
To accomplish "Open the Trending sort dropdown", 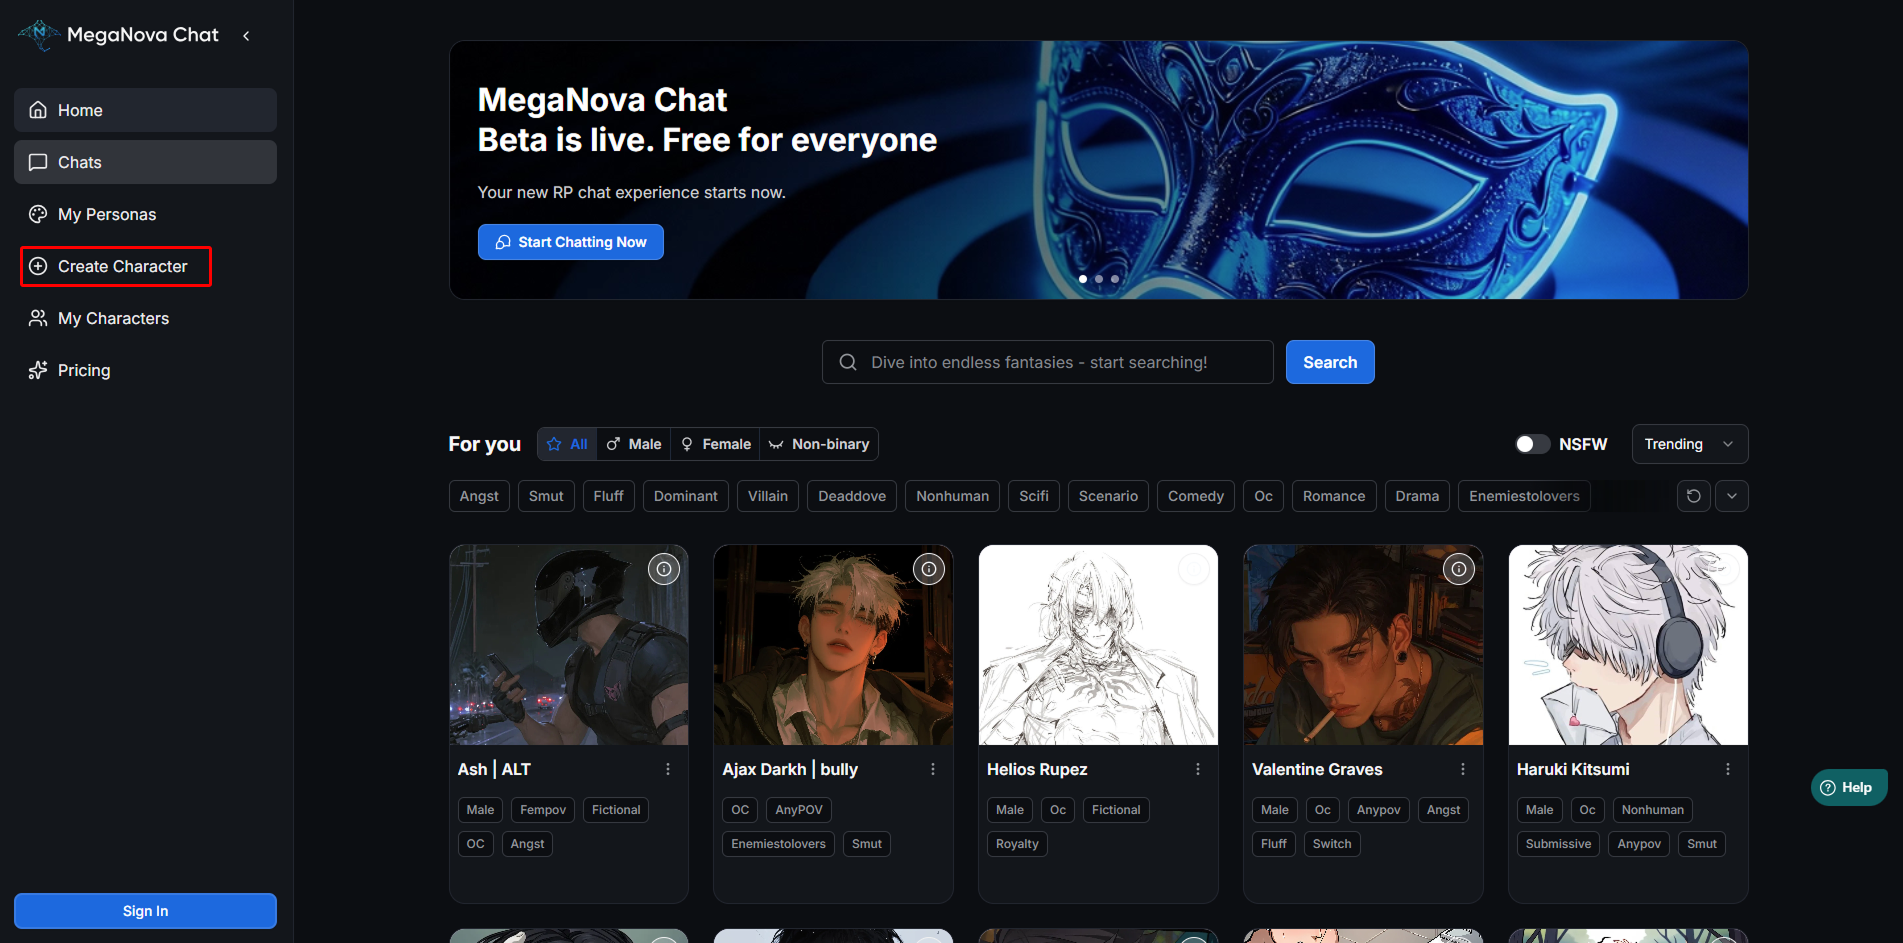I will pyautogui.click(x=1689, y=444).
